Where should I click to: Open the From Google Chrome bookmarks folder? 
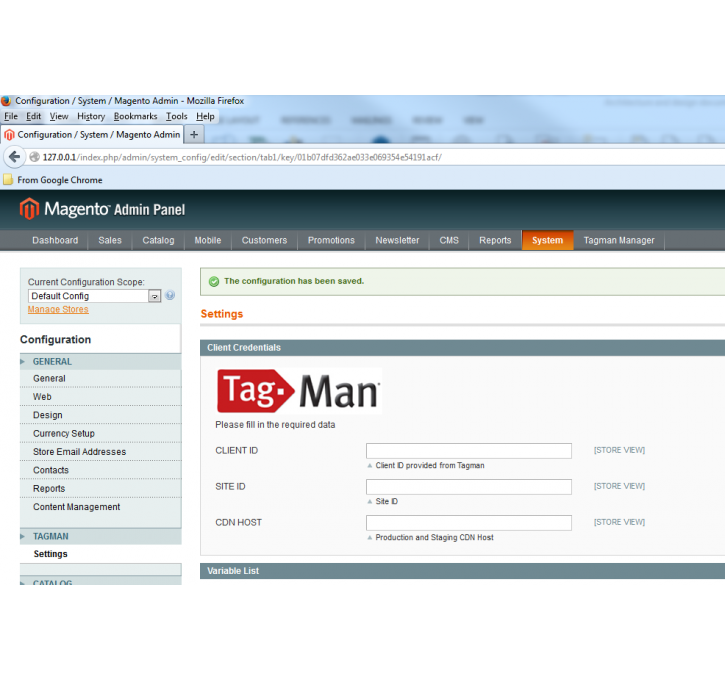(x=53, y=180)
